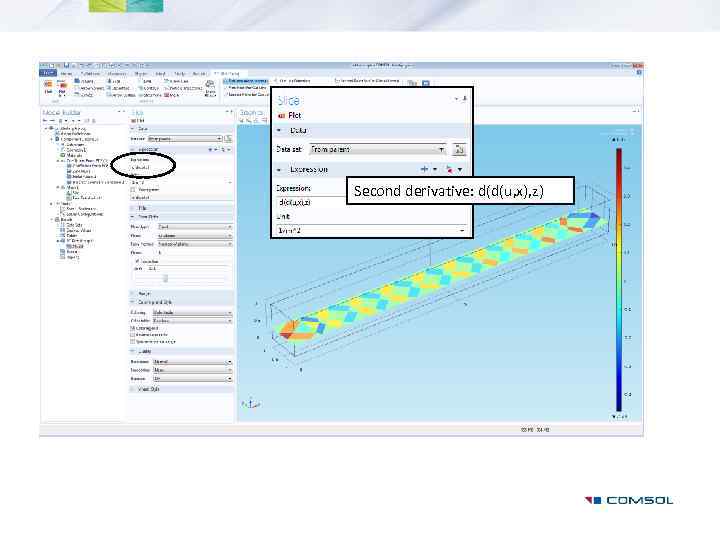The image size is (720, 540).
Task: Open the More Plots ribbon menu
Action: pos(210,88)
